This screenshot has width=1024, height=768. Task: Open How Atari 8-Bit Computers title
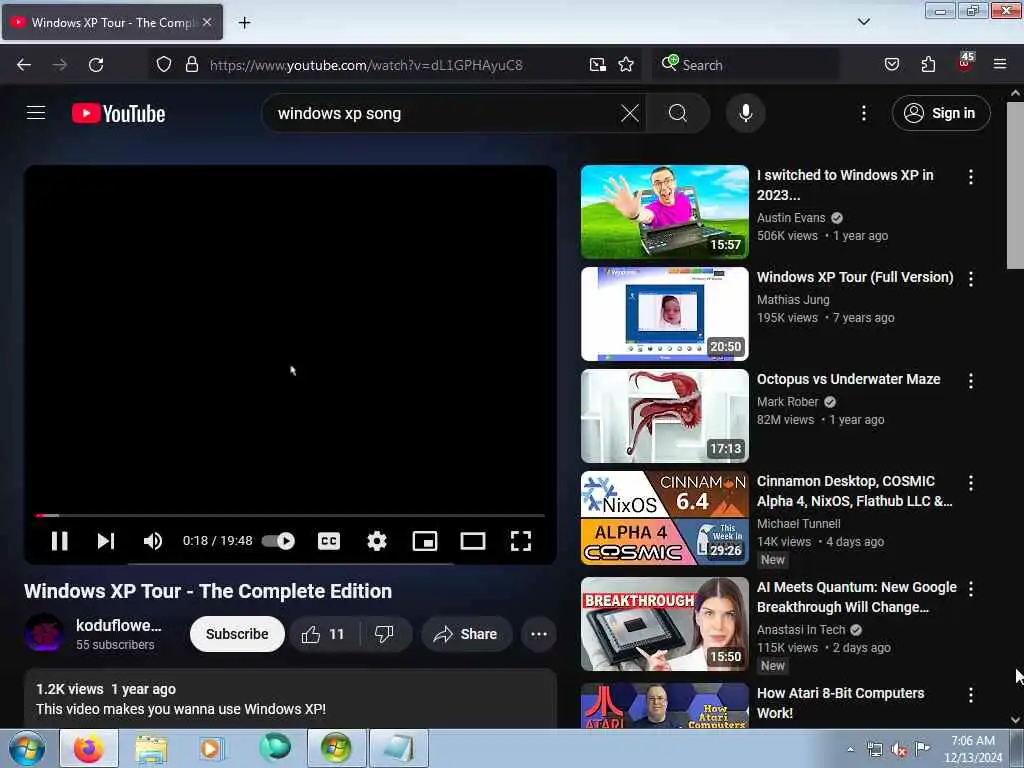pos(840,703)
